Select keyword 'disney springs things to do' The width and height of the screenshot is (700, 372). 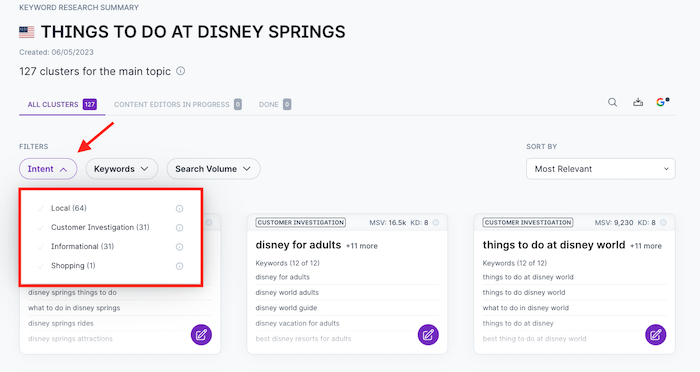coord(72,293)
